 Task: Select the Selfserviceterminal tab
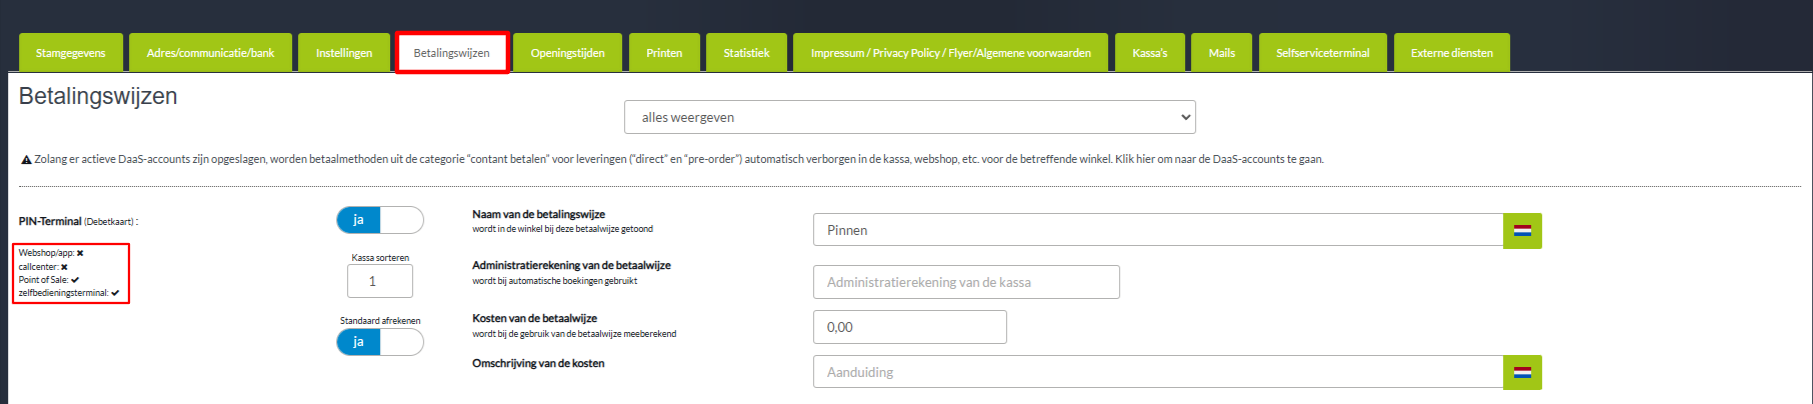[1322, 53]
